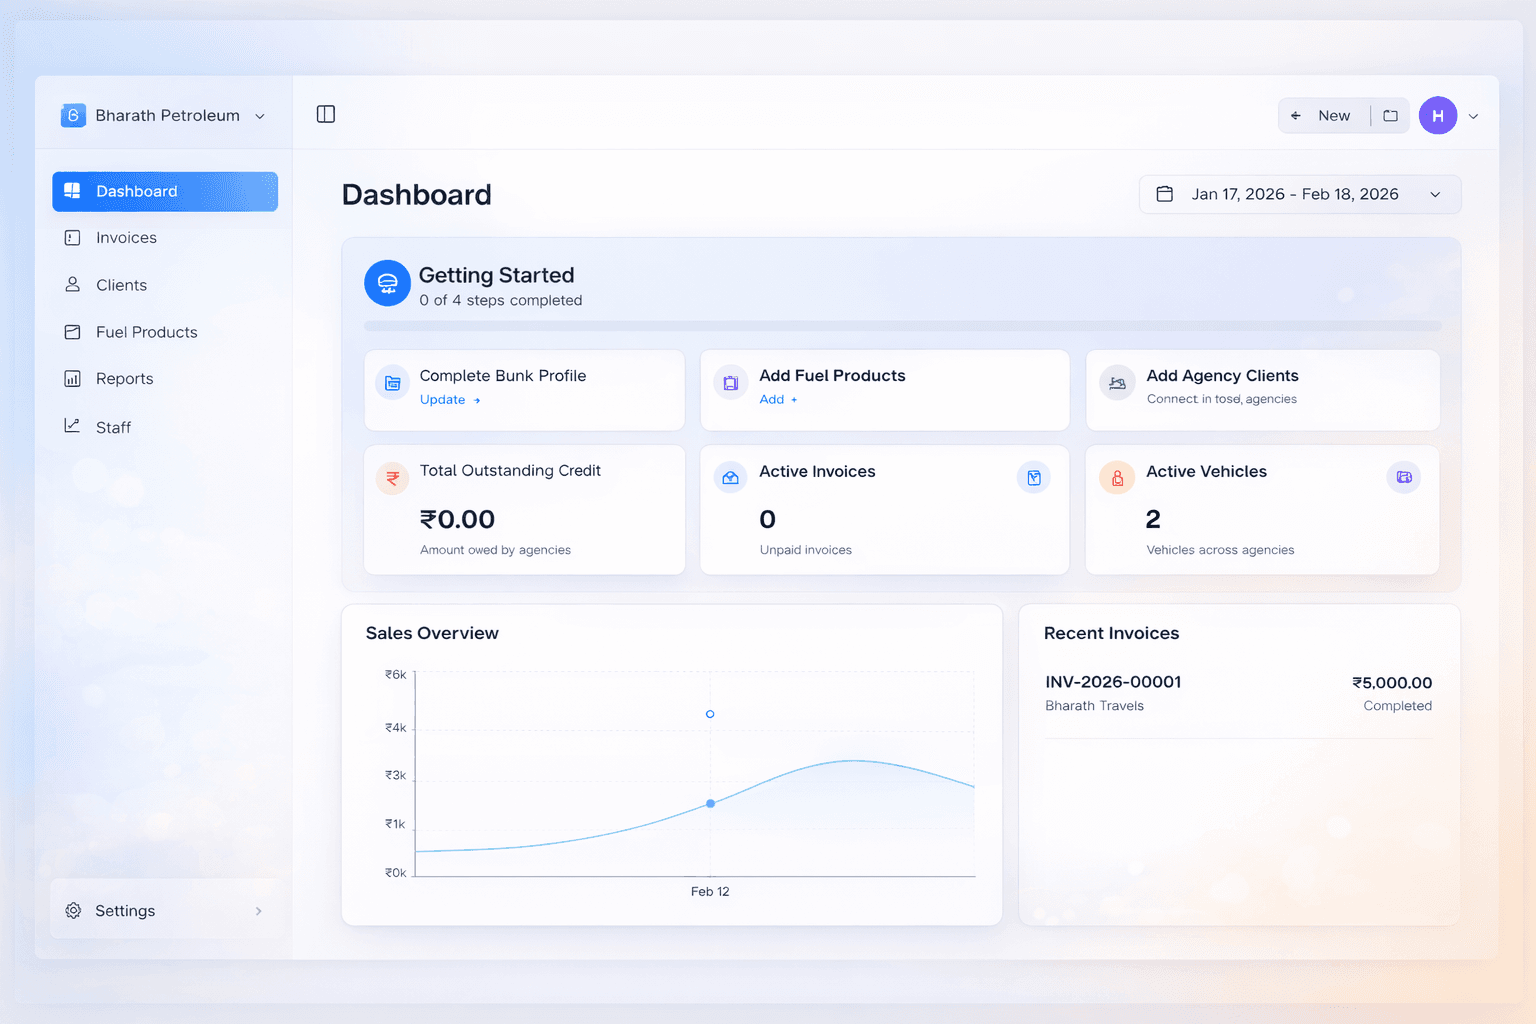1536x1024 pixels.
Task: Select the Dashboard icon in the sidebar
Action: [x=72, y=190]
